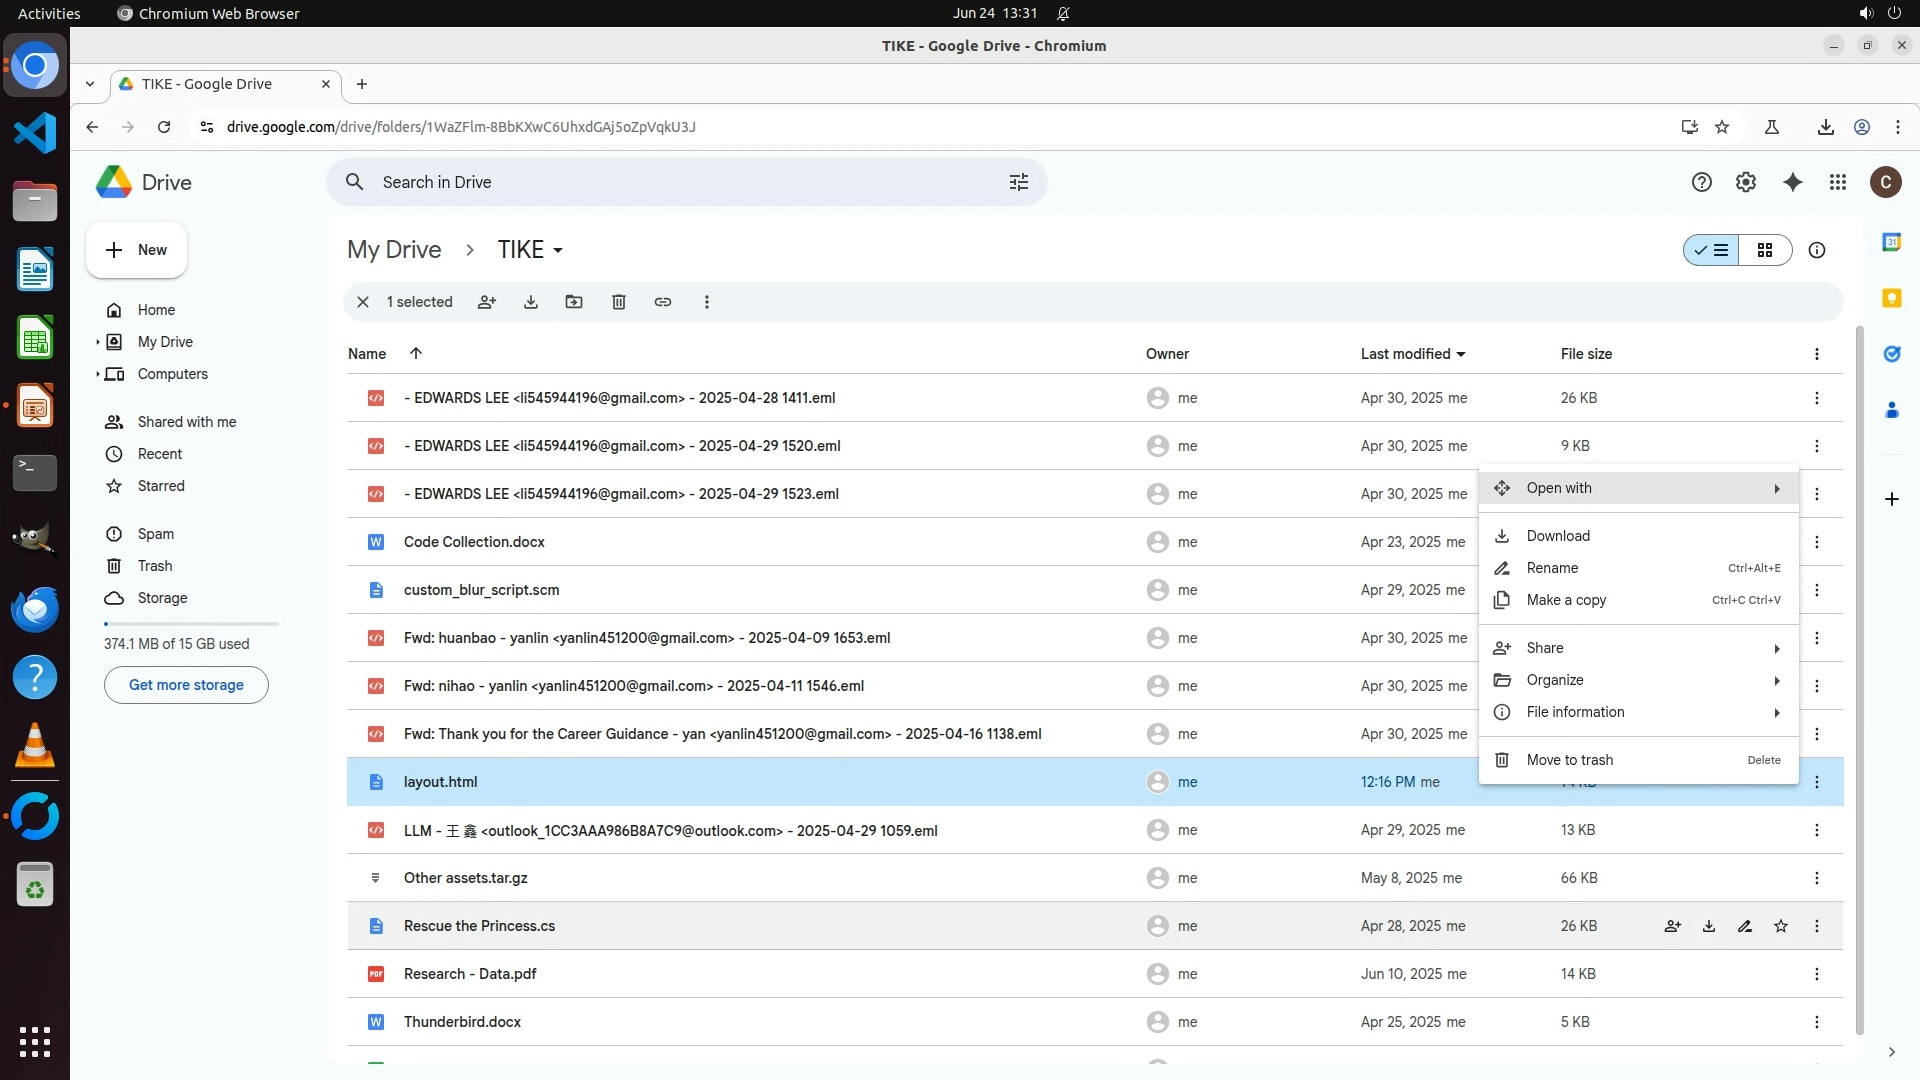
Task: Click the storage usage progress bar
Action: 191,624
